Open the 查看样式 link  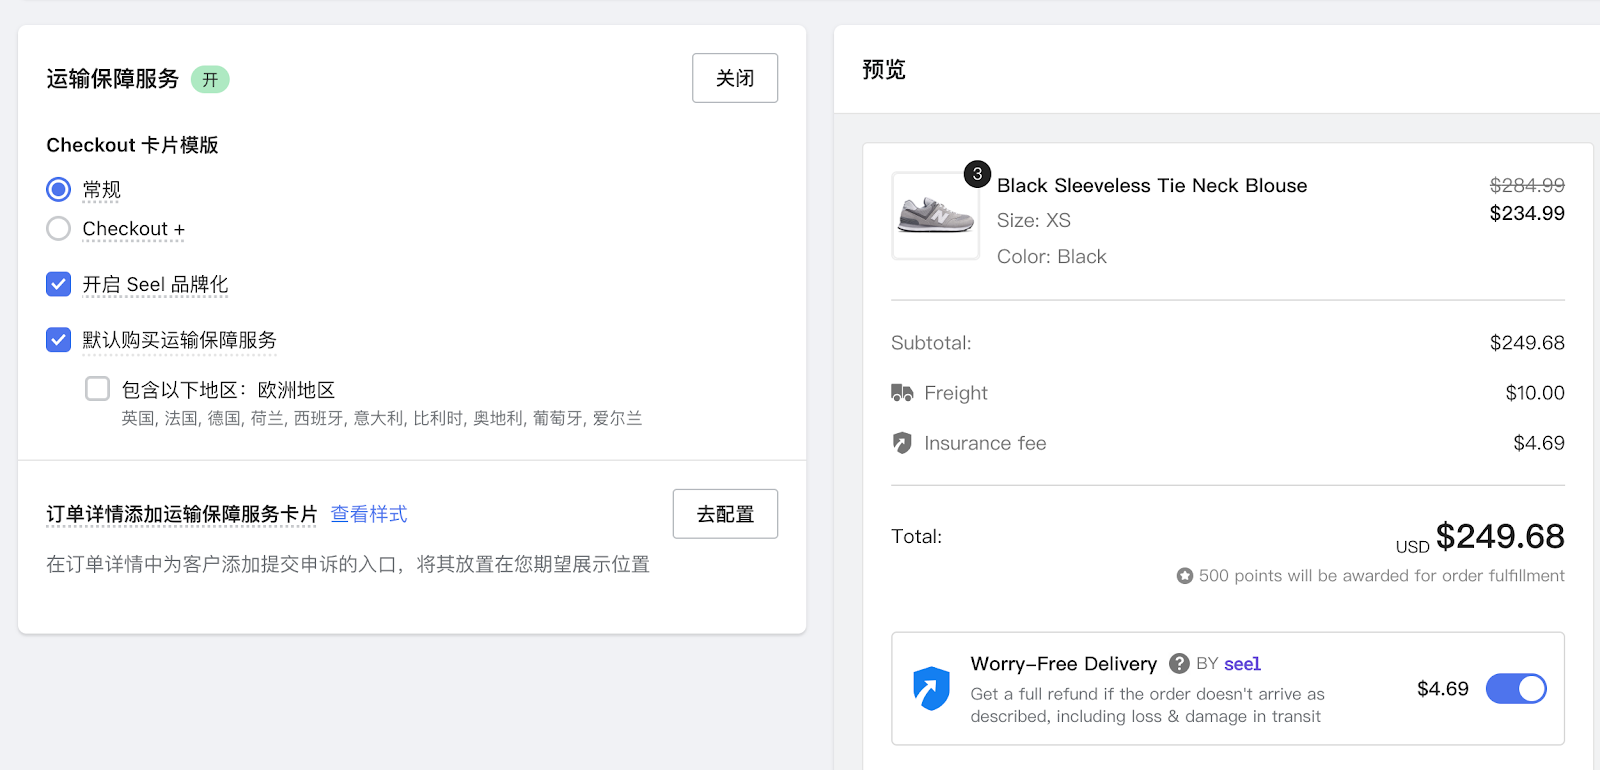[369, 514]
